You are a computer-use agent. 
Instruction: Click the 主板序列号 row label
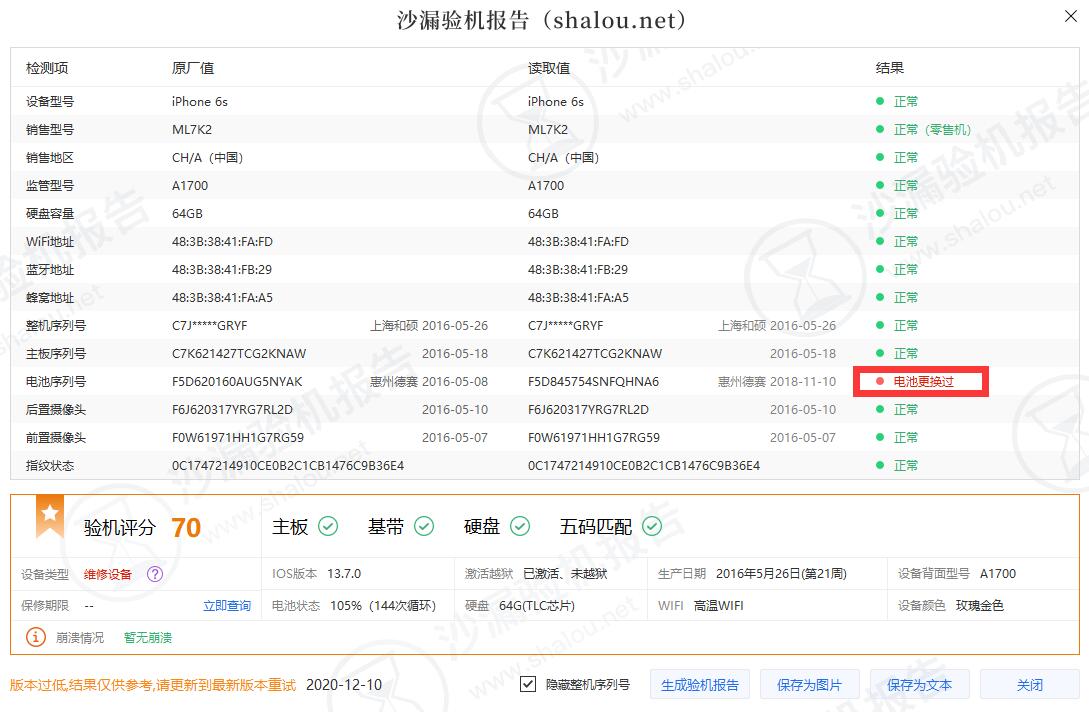56,354
